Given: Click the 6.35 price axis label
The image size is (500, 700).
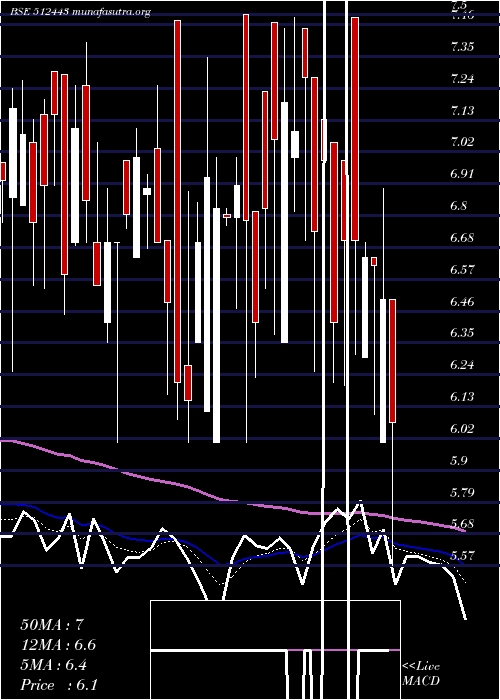Looking at the screenshot, I should 463,333.
